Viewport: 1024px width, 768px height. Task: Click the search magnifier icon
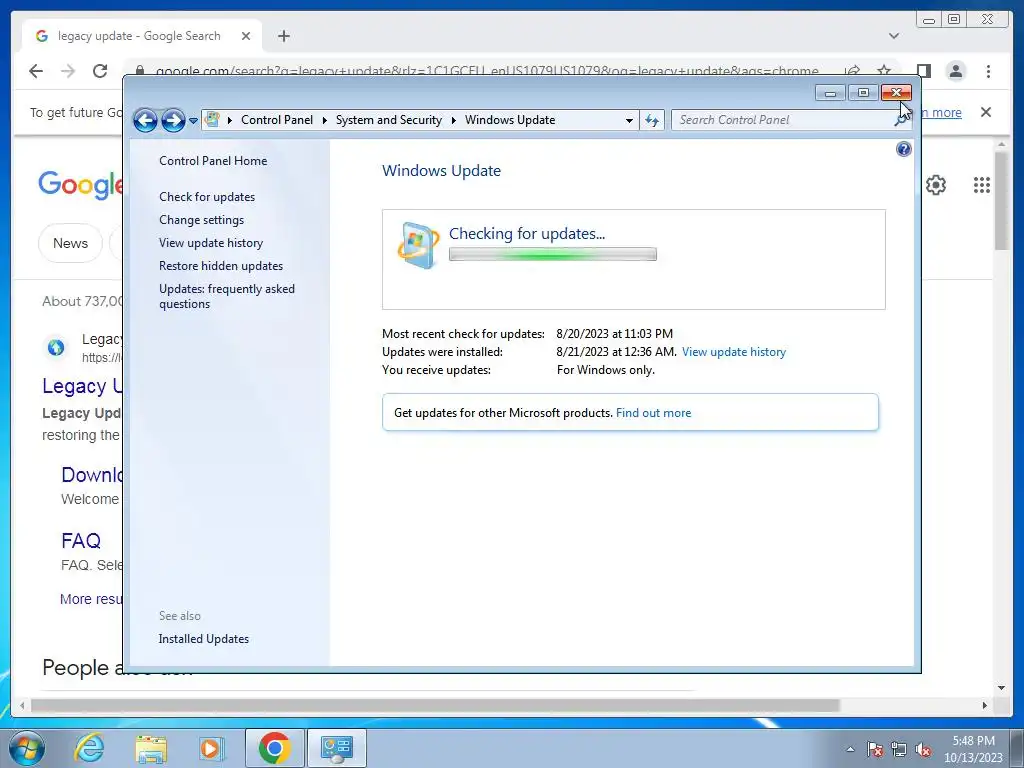click(901, 121)
